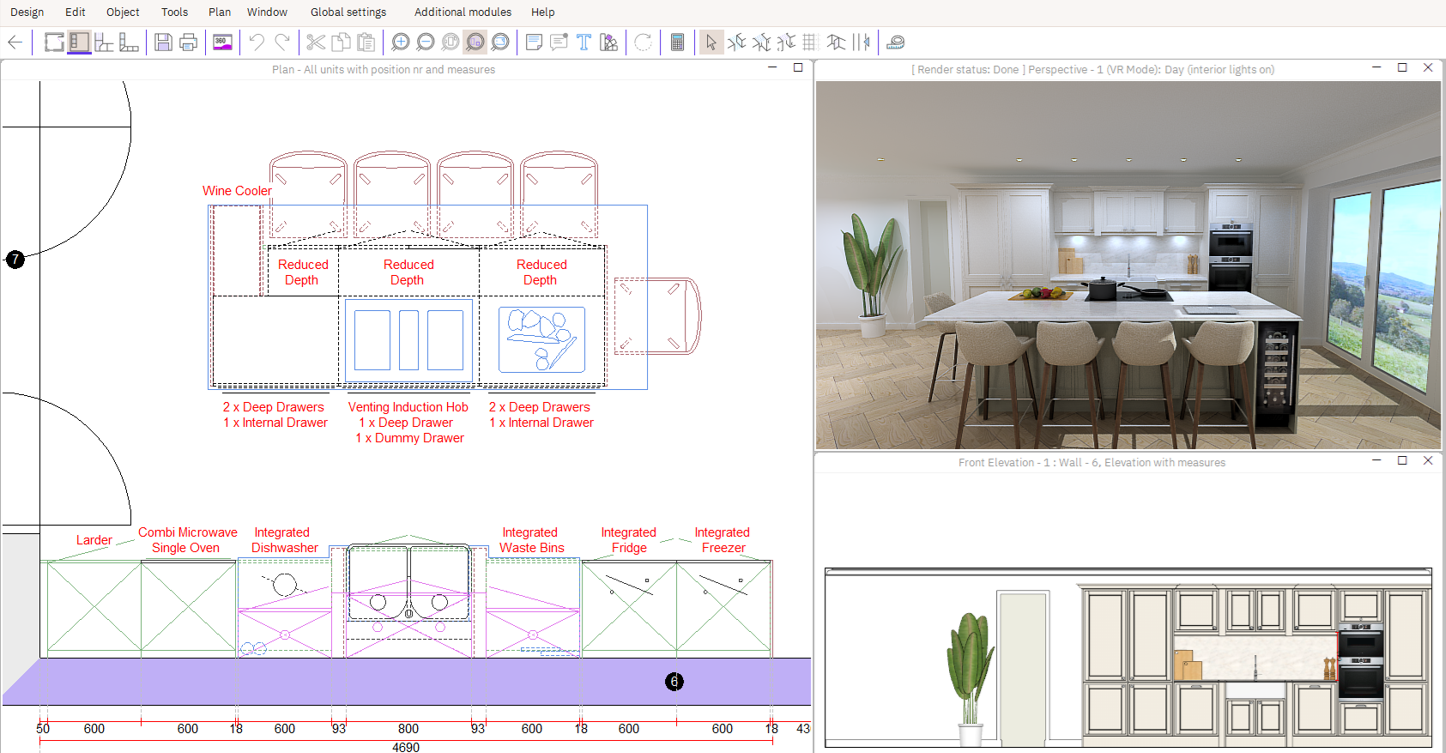
Task: Click the Perspective render view
Action: pos(1128,260)
